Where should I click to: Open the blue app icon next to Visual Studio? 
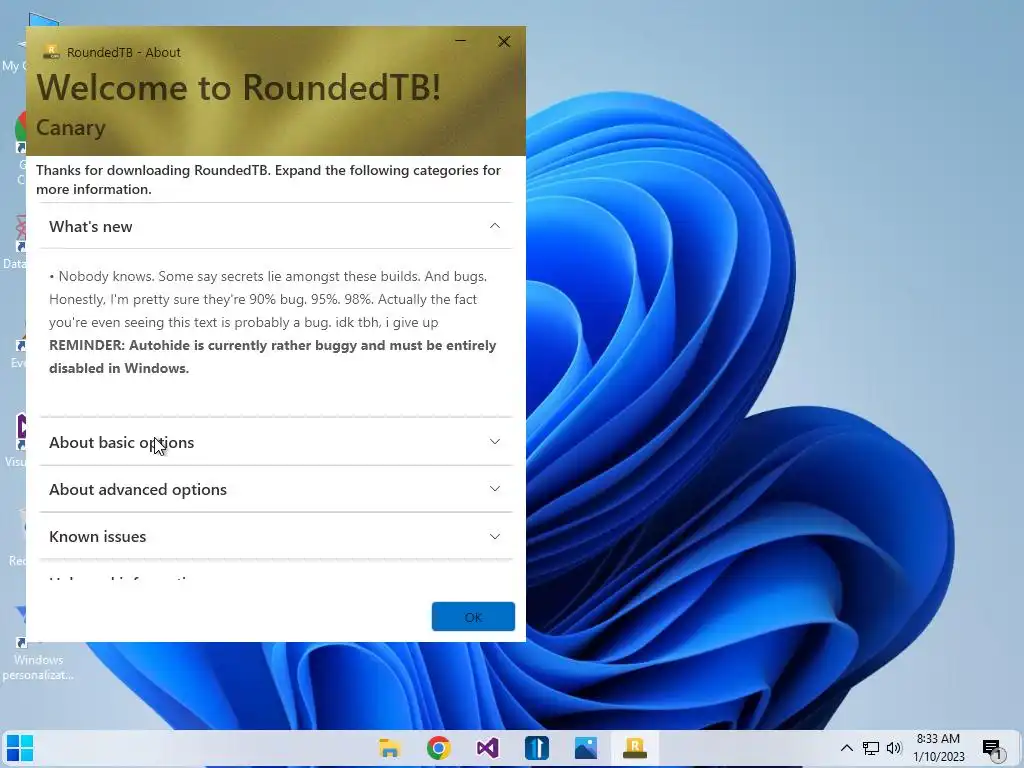click(537, 748)
